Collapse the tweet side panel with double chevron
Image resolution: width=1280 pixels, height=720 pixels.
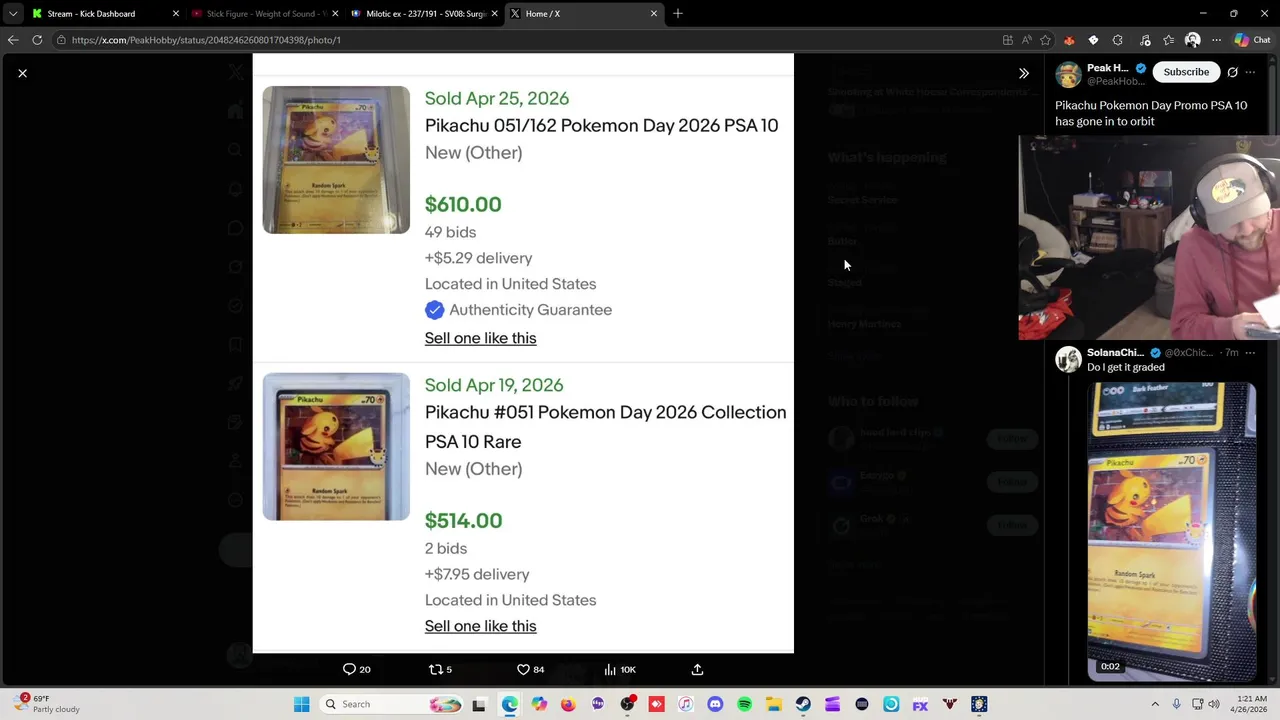1024,73
